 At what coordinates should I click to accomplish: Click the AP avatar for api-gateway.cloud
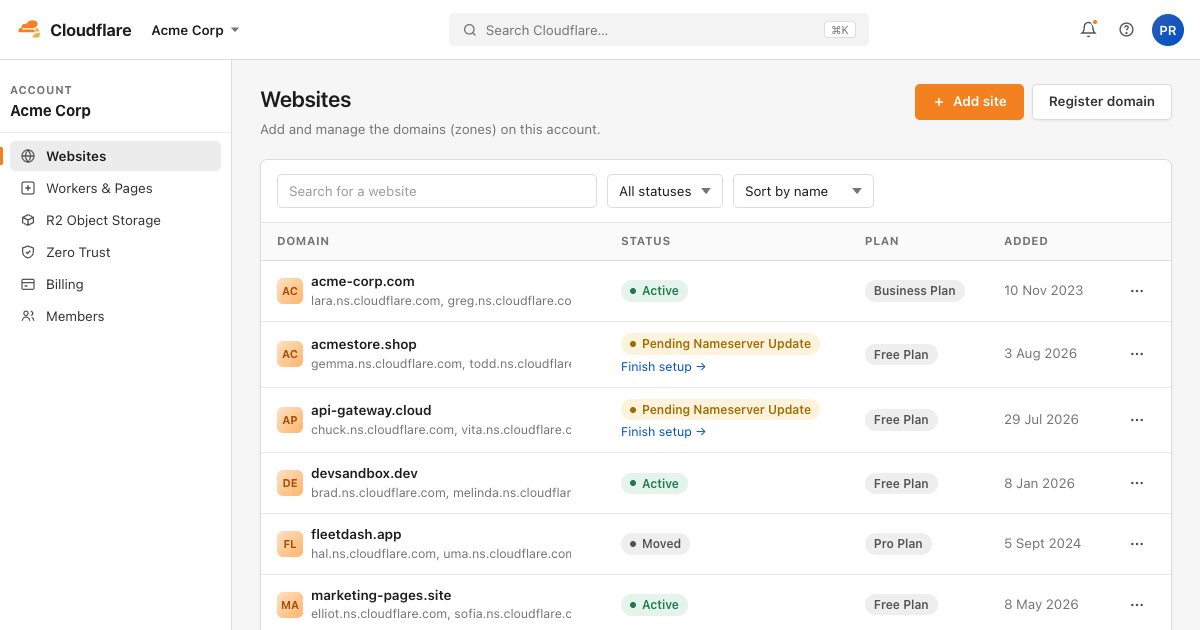pos(290,420)
